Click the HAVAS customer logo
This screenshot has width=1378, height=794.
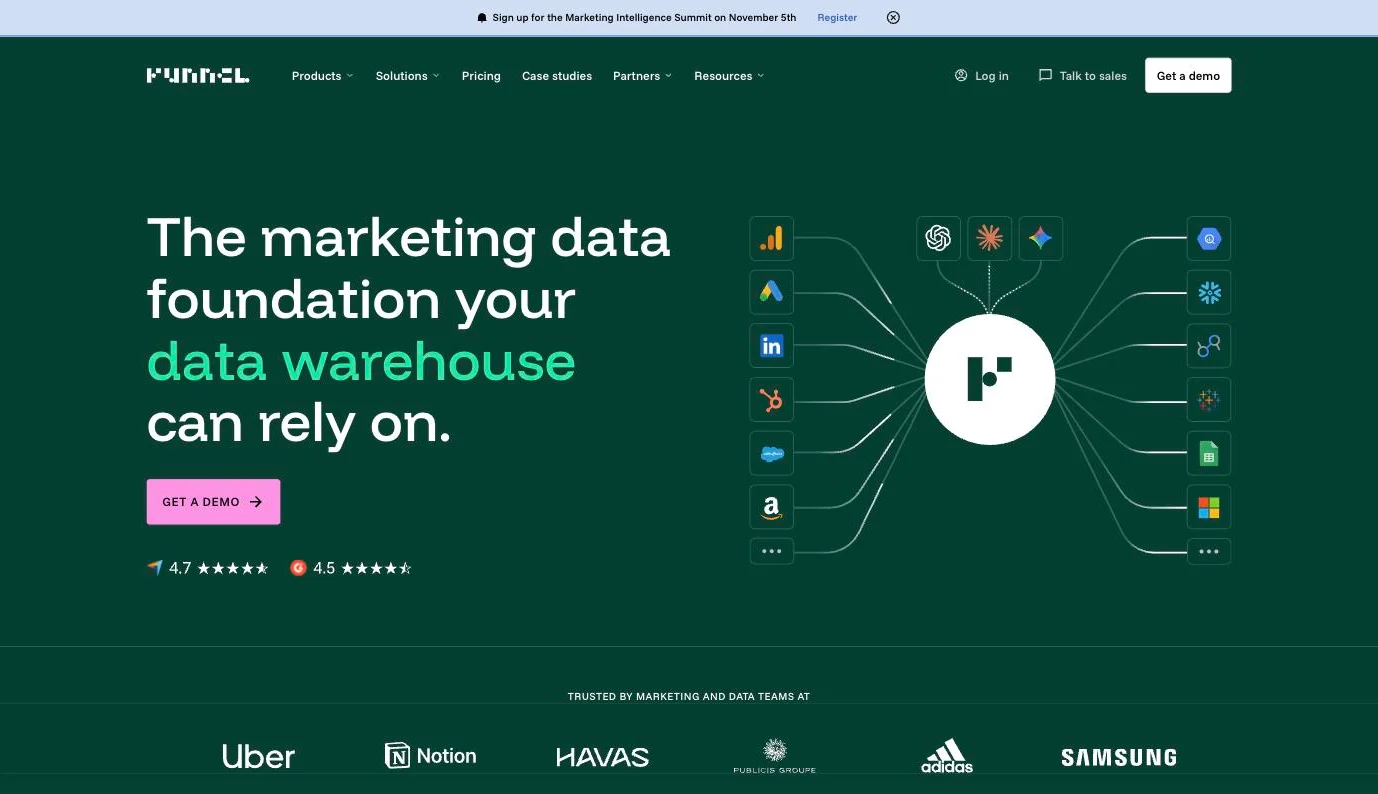tap(603, 757)
